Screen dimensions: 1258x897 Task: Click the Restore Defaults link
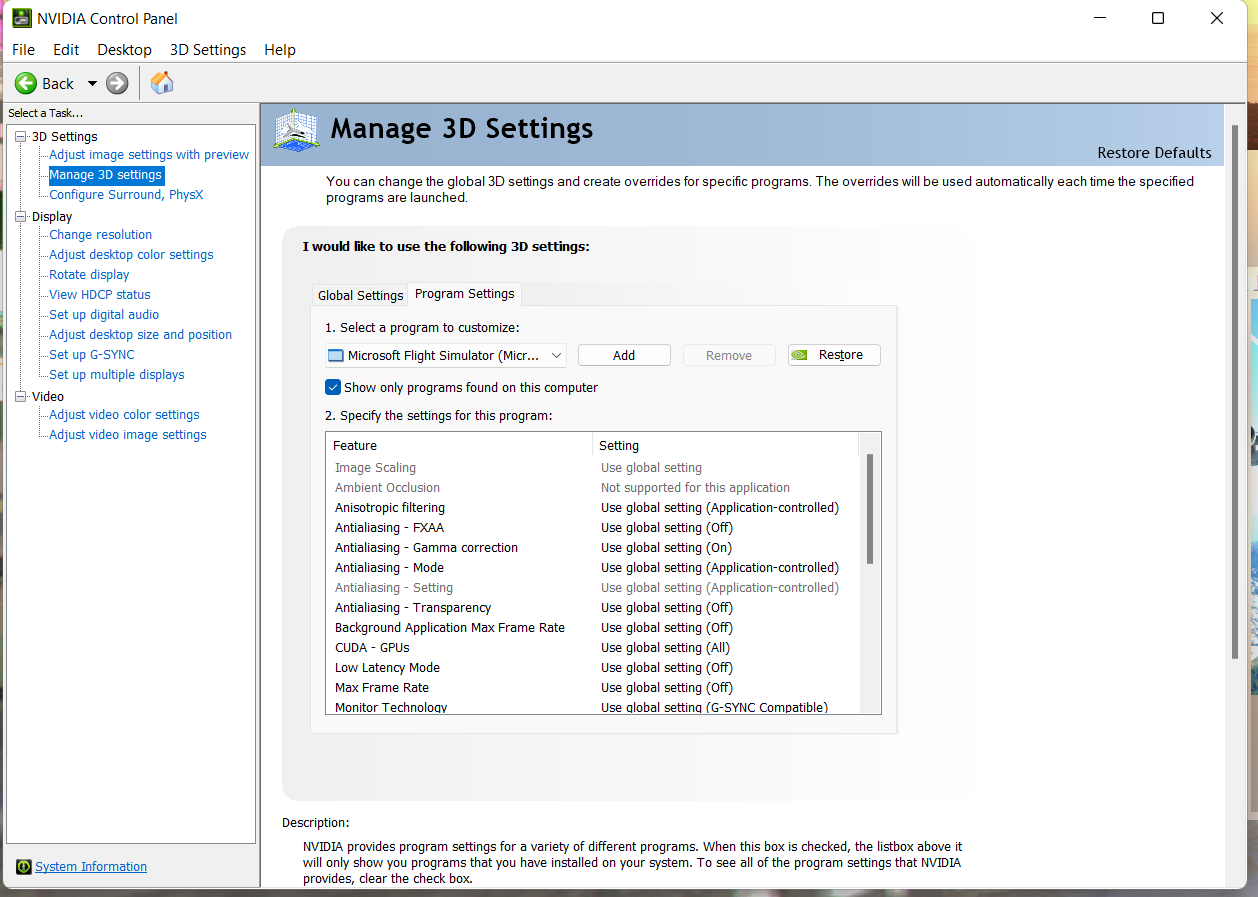click(1154, 153)
